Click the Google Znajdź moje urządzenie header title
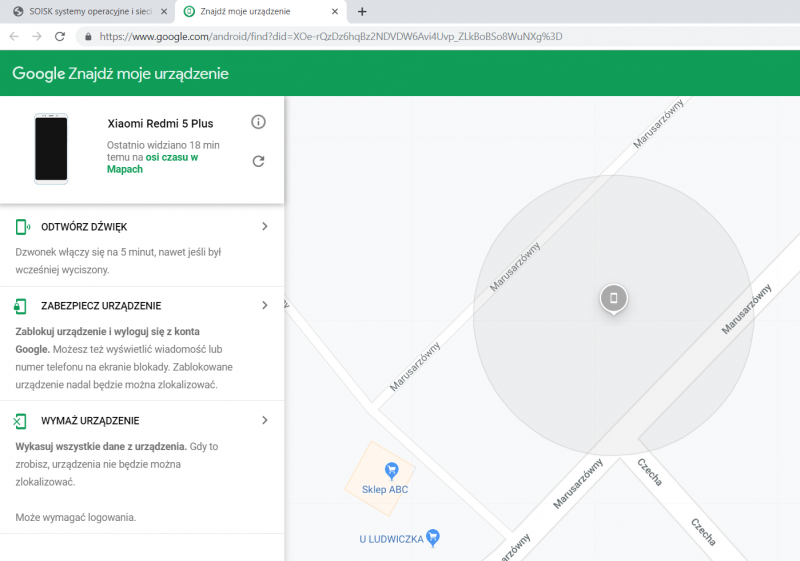 click(120, 73)
